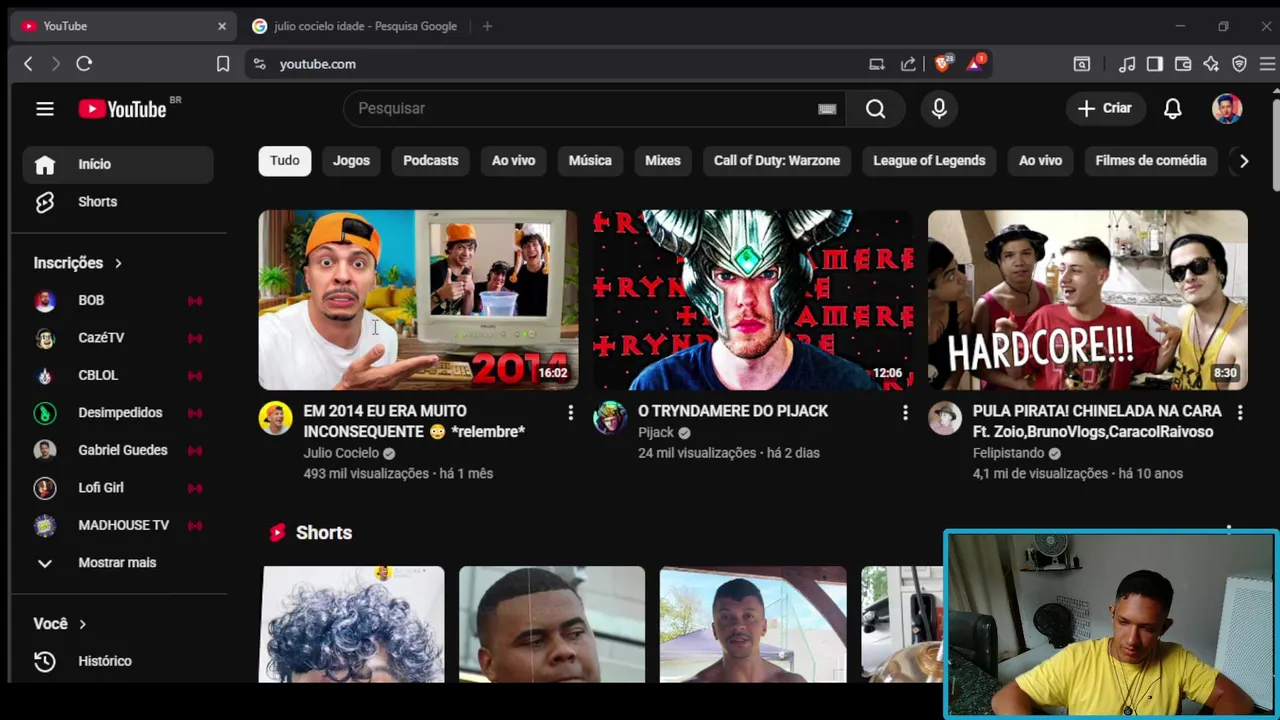This screenshot has width=1280, height=720.
Task: Click the Brave Rewards triangle icon
Action: [x=975, y=64]
